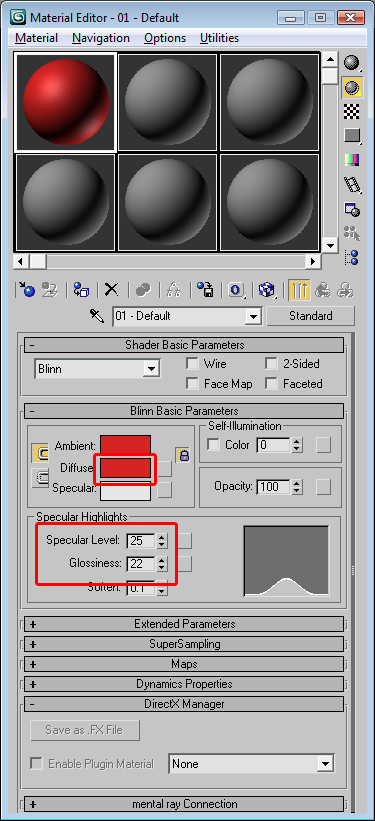Expand the Extended Parameters rollout
The width and height of the screenshot is (375, 821).
coord(184,624)
